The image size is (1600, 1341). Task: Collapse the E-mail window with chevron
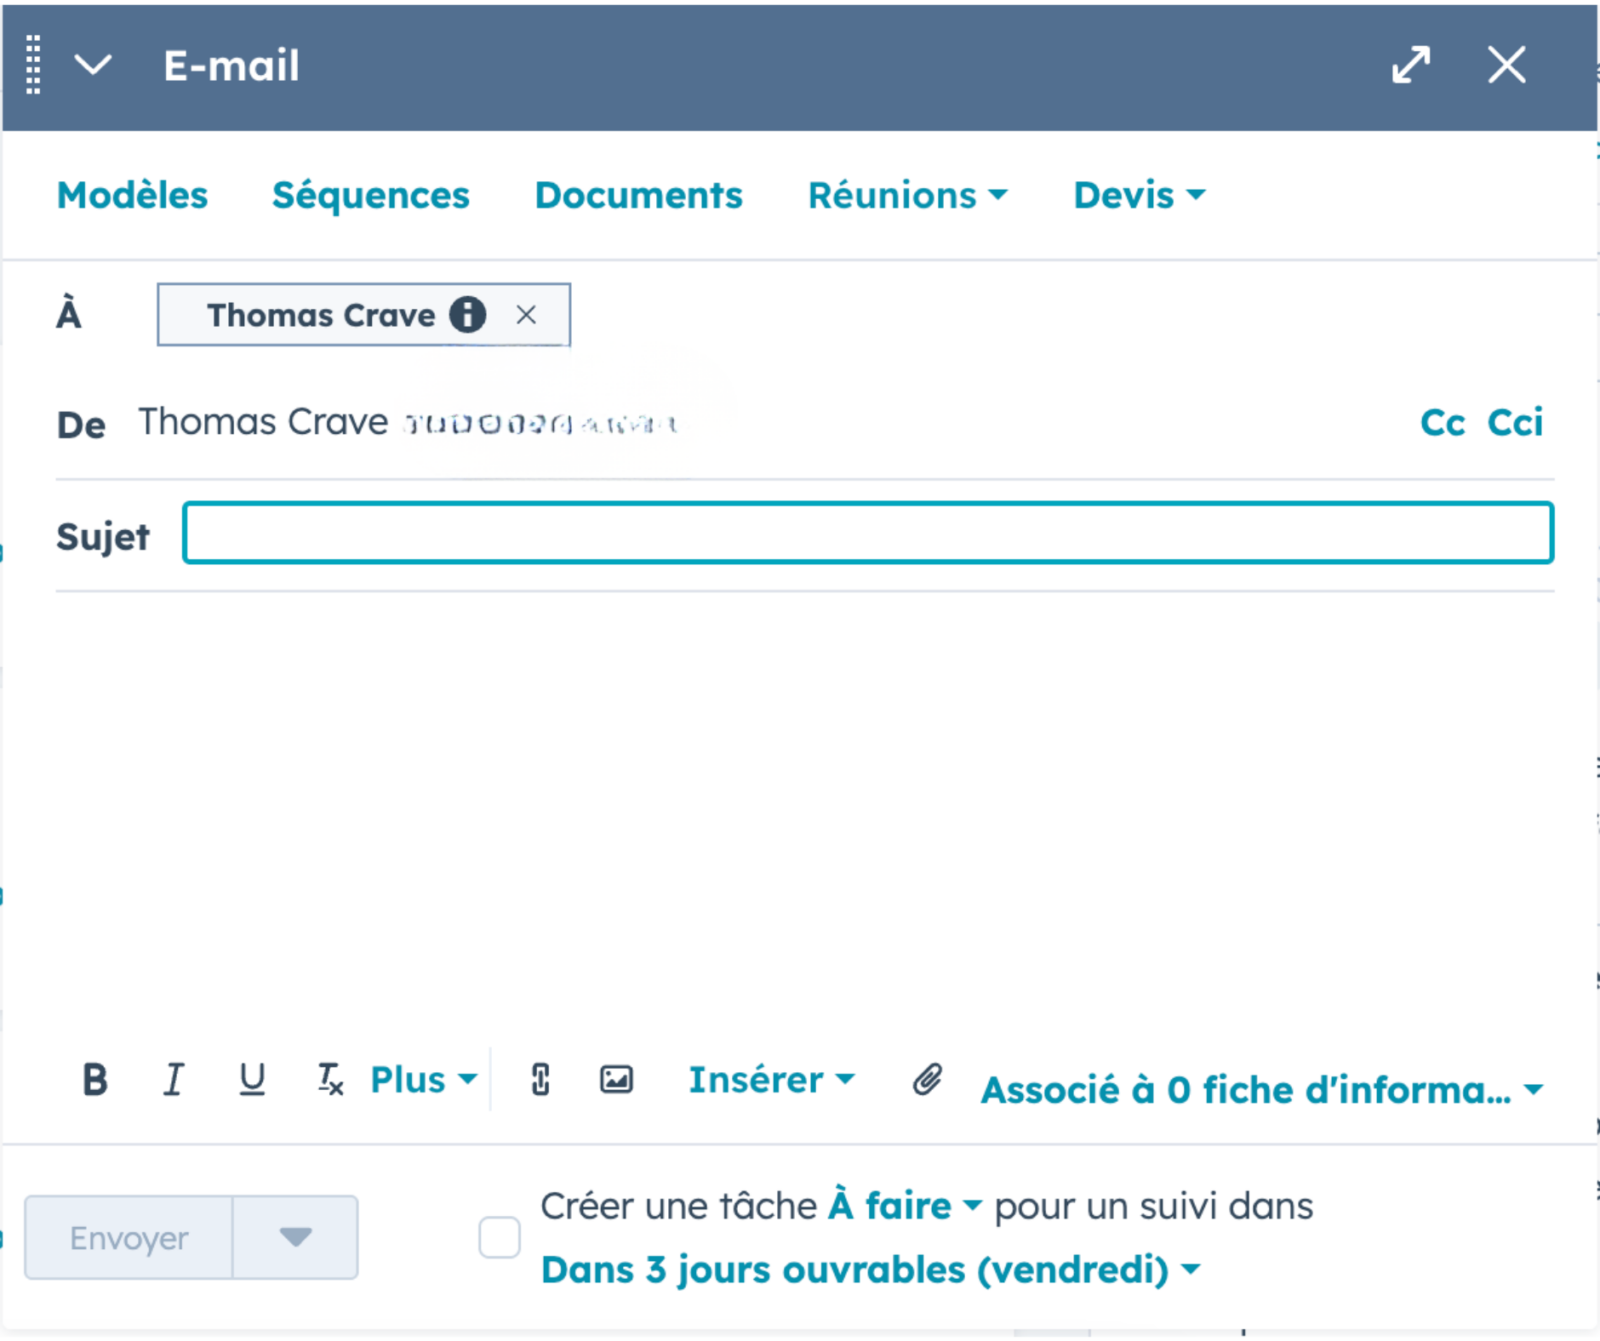pyautogui.click(x=93, y=65)
